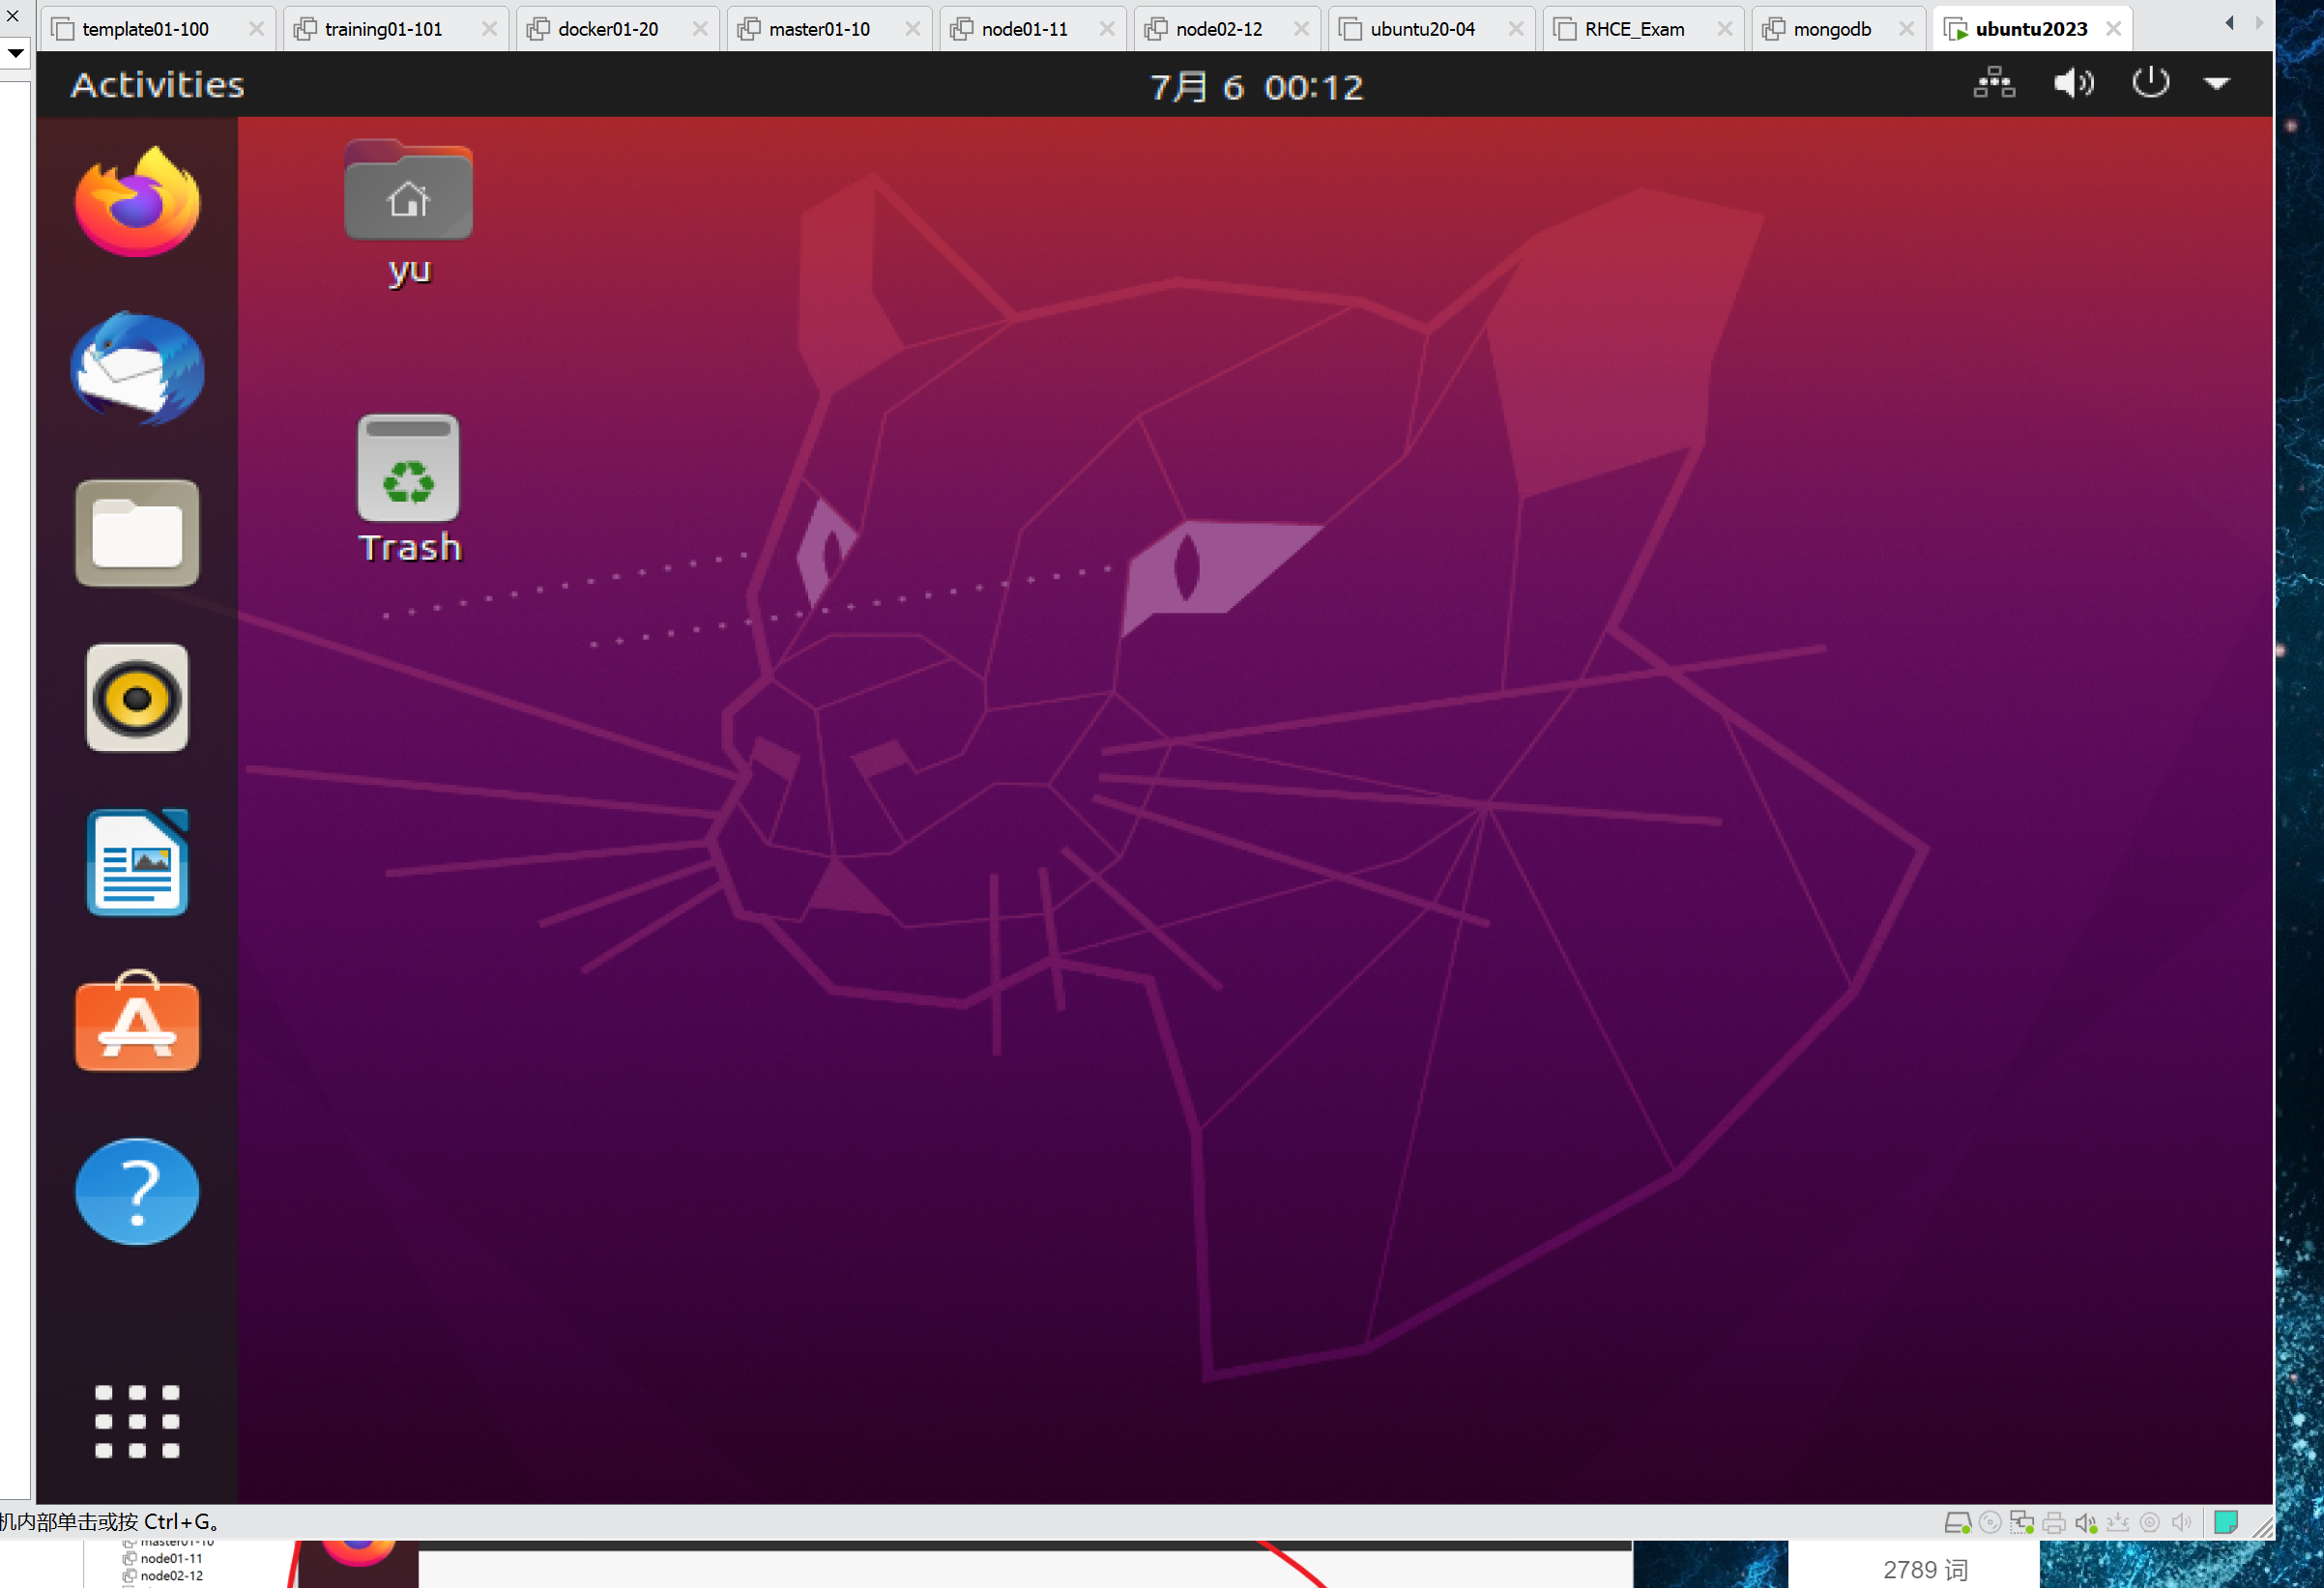Screen dimensions: 2324x1588
Task: Expand the library panel dropdown arrow
Action: click(16, 53)
